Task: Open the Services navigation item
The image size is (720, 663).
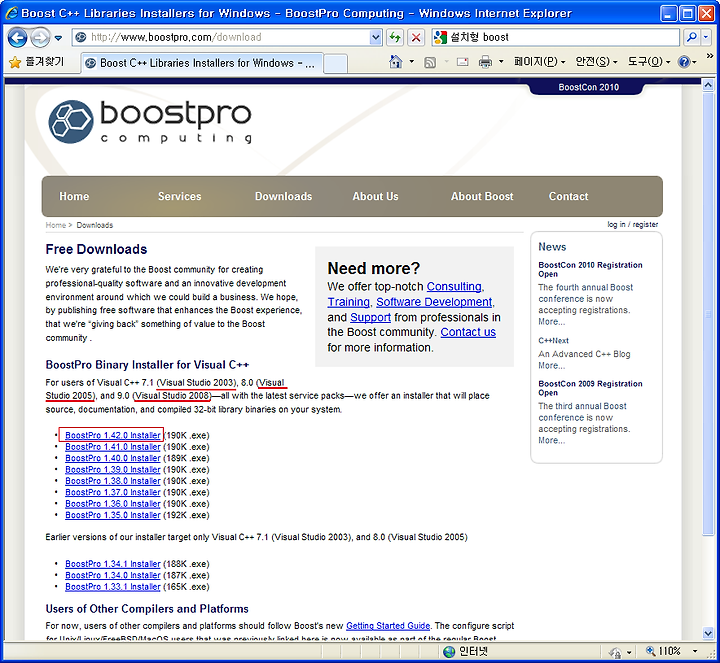Action: [180, 197]
